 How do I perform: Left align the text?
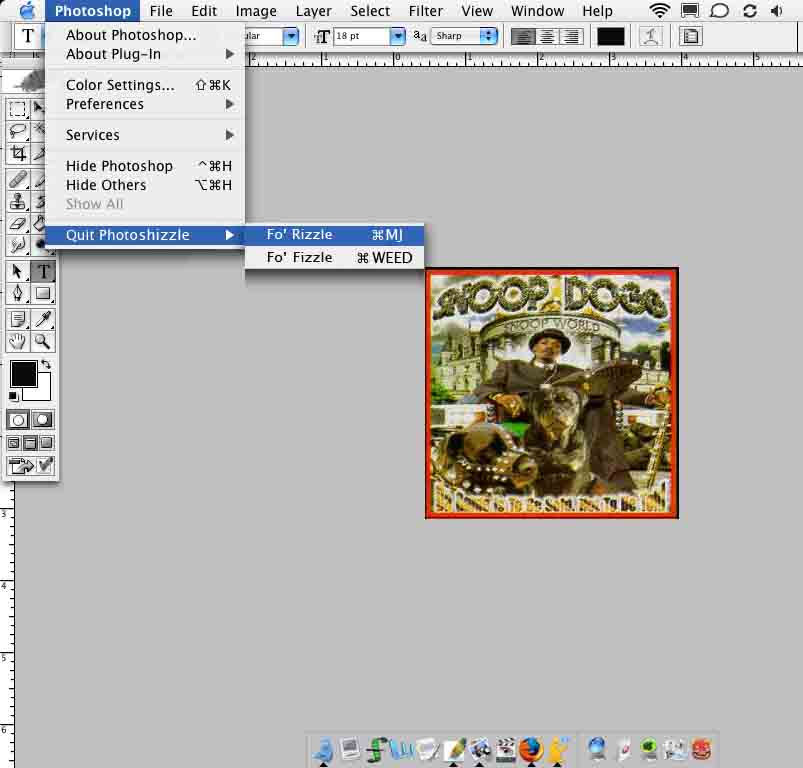click(x=523, y=36)
